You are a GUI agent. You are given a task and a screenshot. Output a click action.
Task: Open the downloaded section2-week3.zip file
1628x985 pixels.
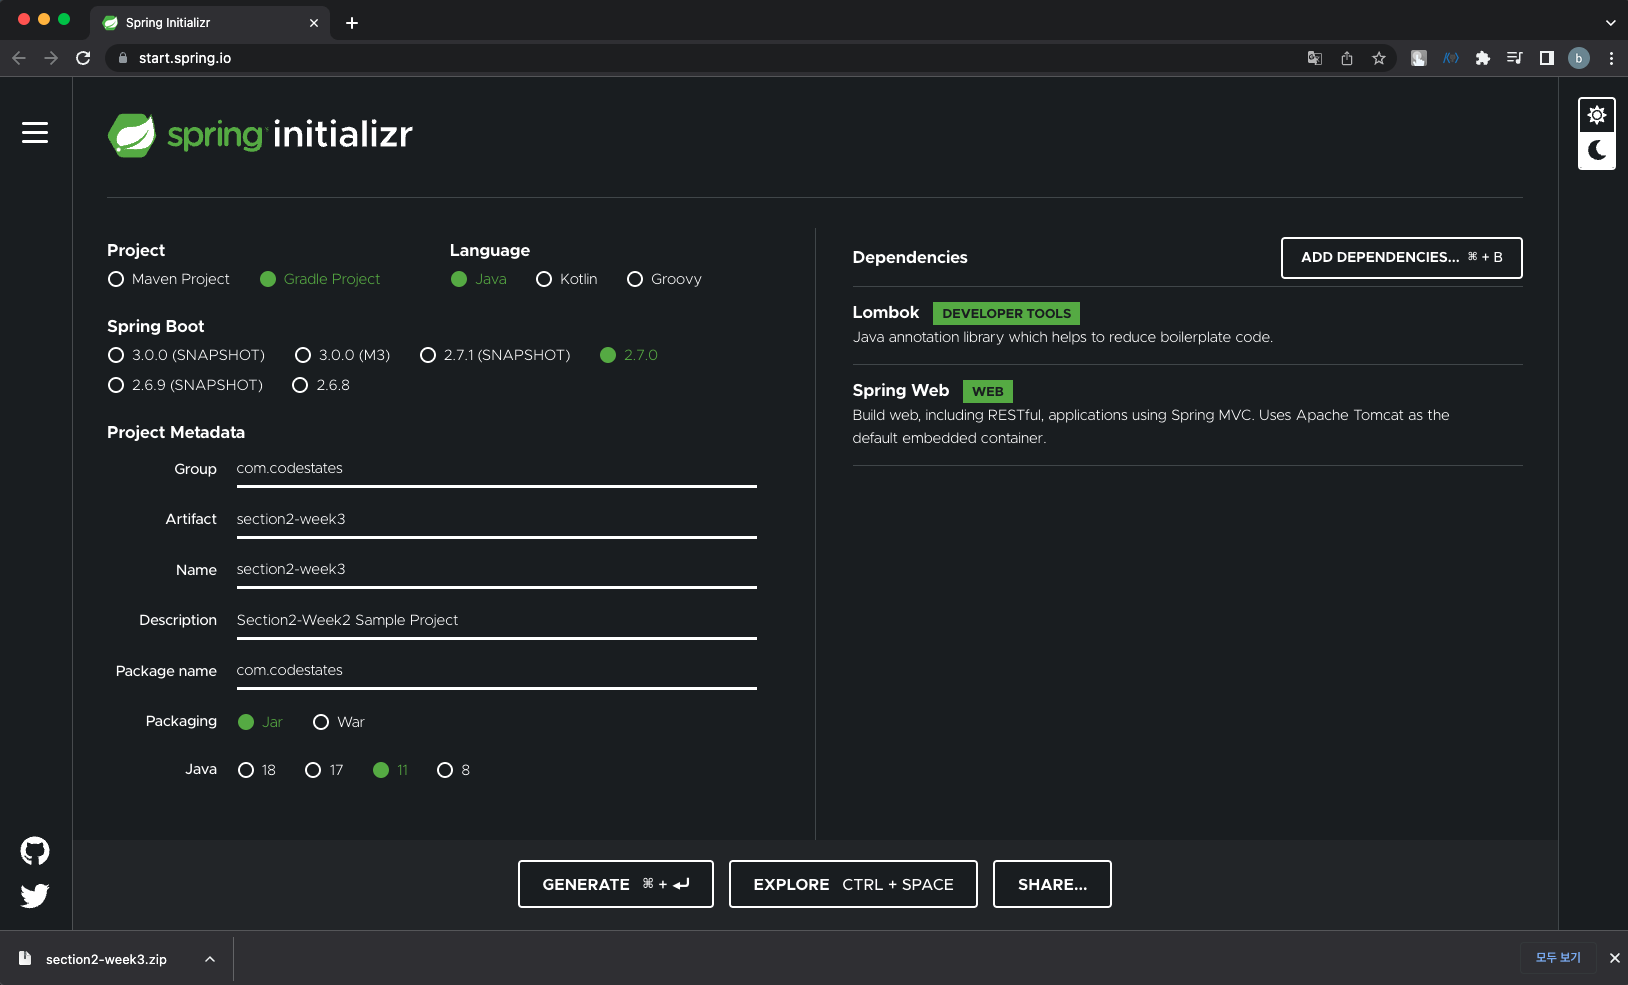[106, 959]
